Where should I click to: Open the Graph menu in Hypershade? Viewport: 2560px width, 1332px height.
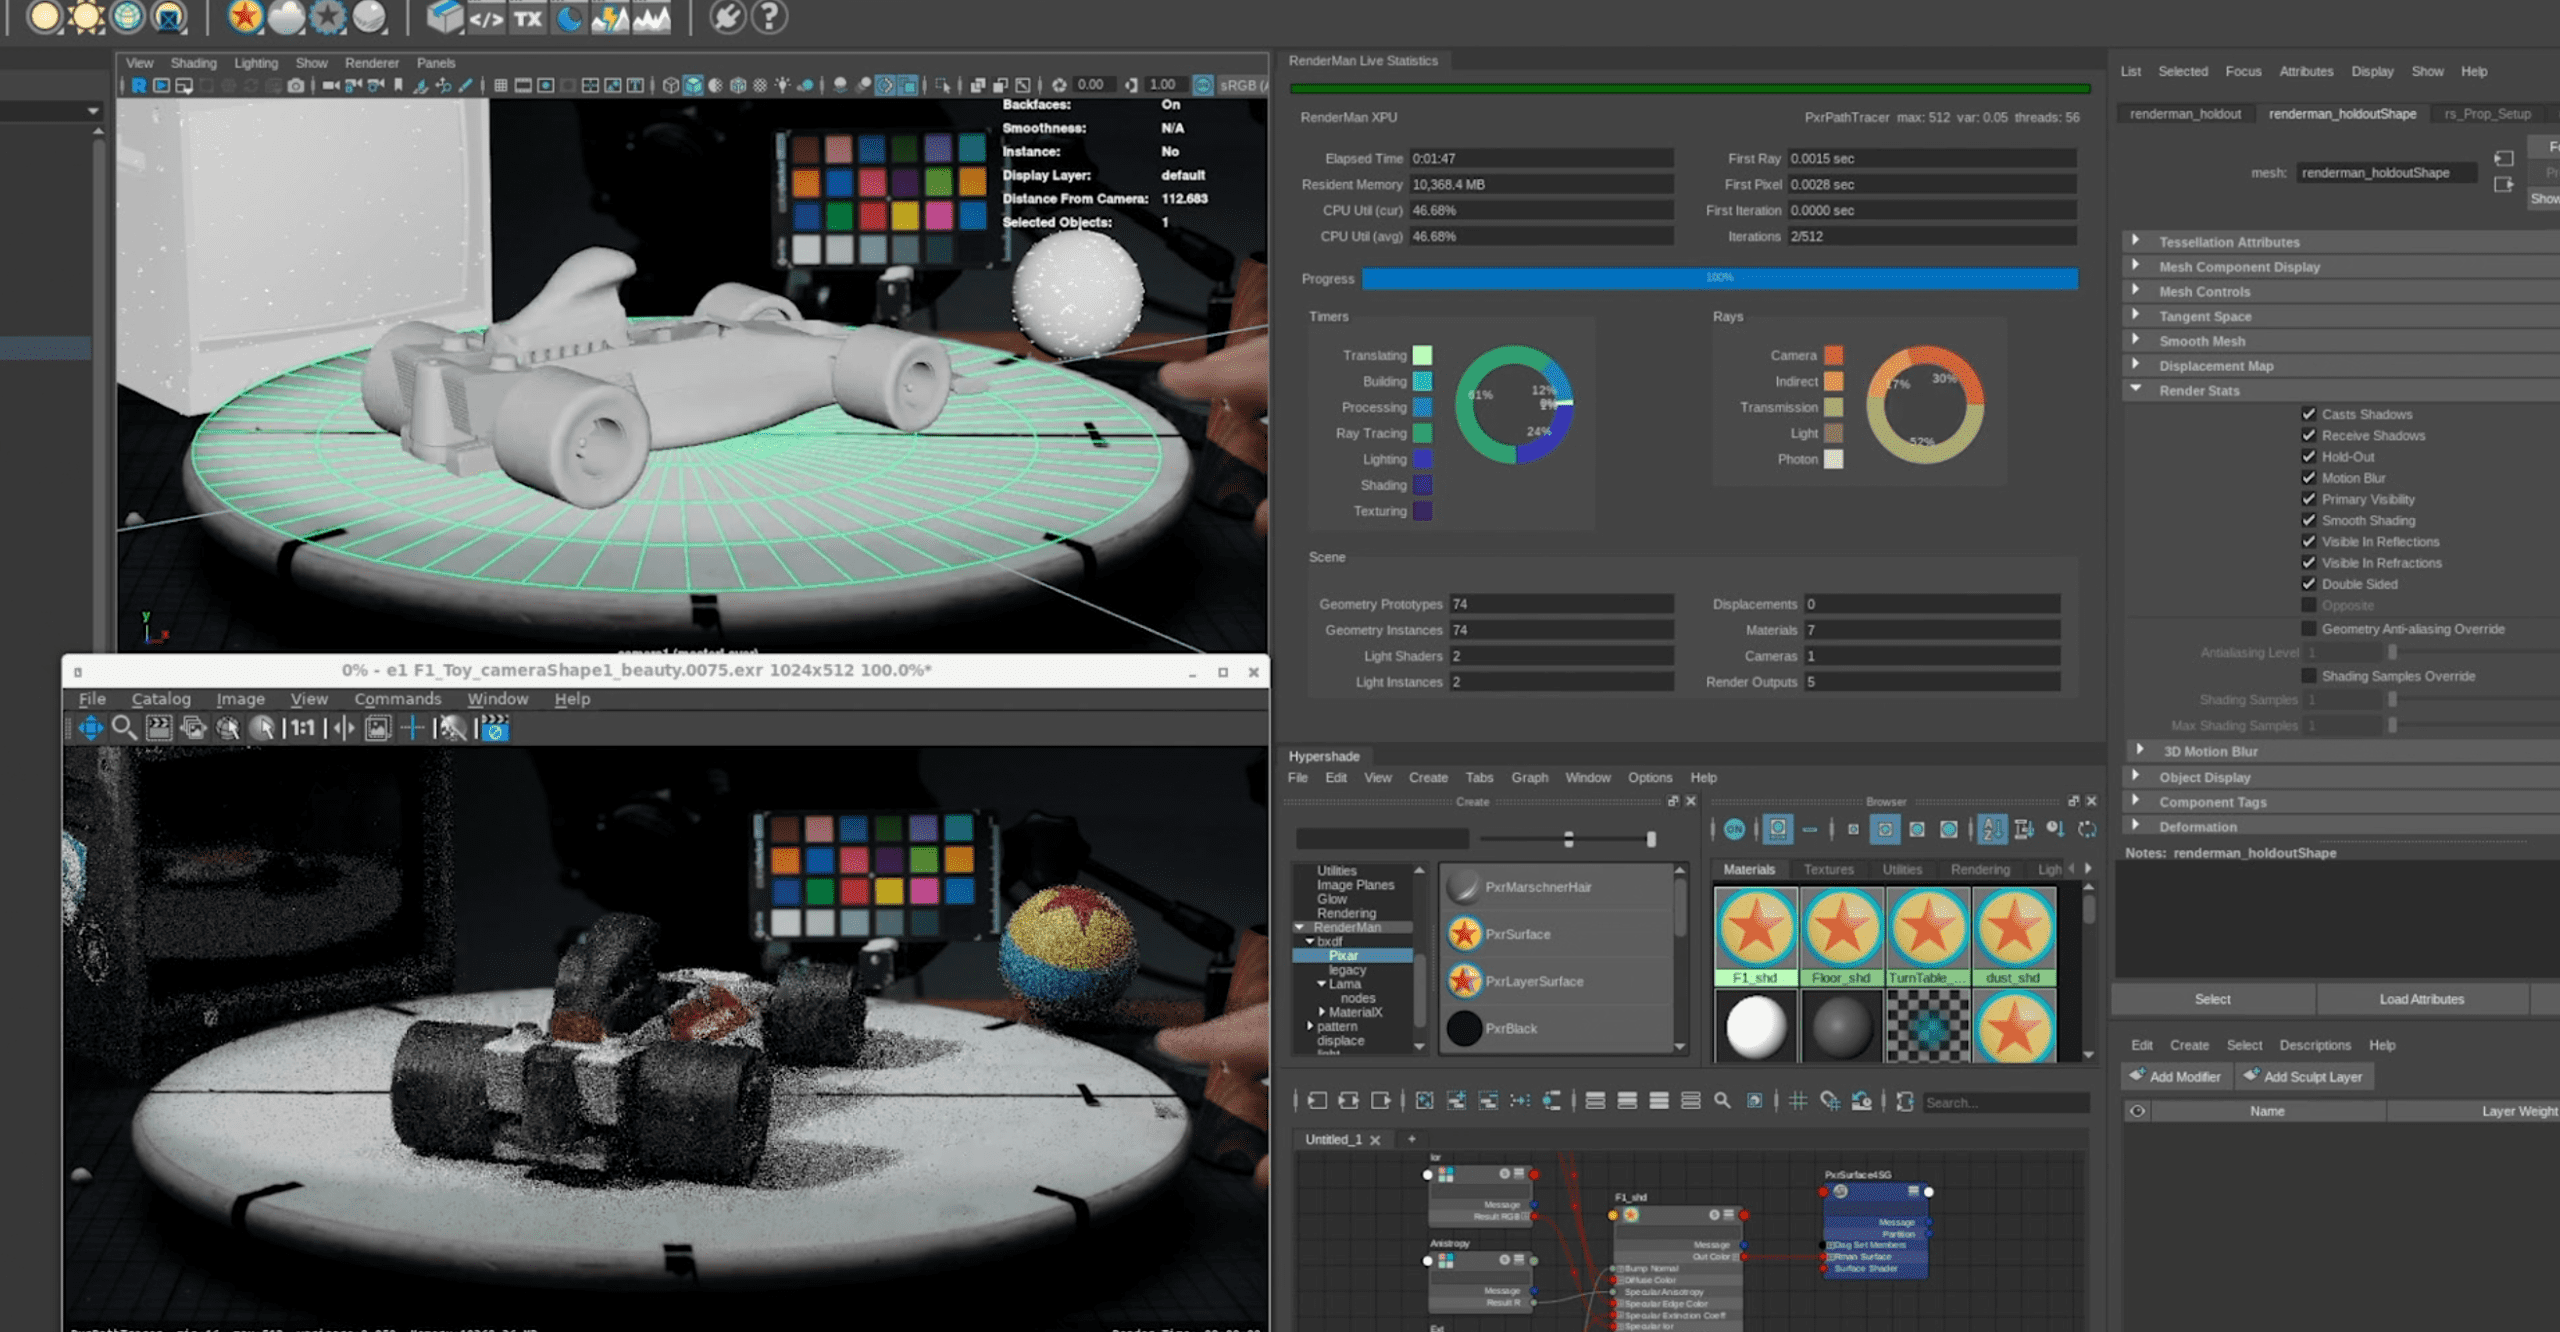click(1530, 777)
